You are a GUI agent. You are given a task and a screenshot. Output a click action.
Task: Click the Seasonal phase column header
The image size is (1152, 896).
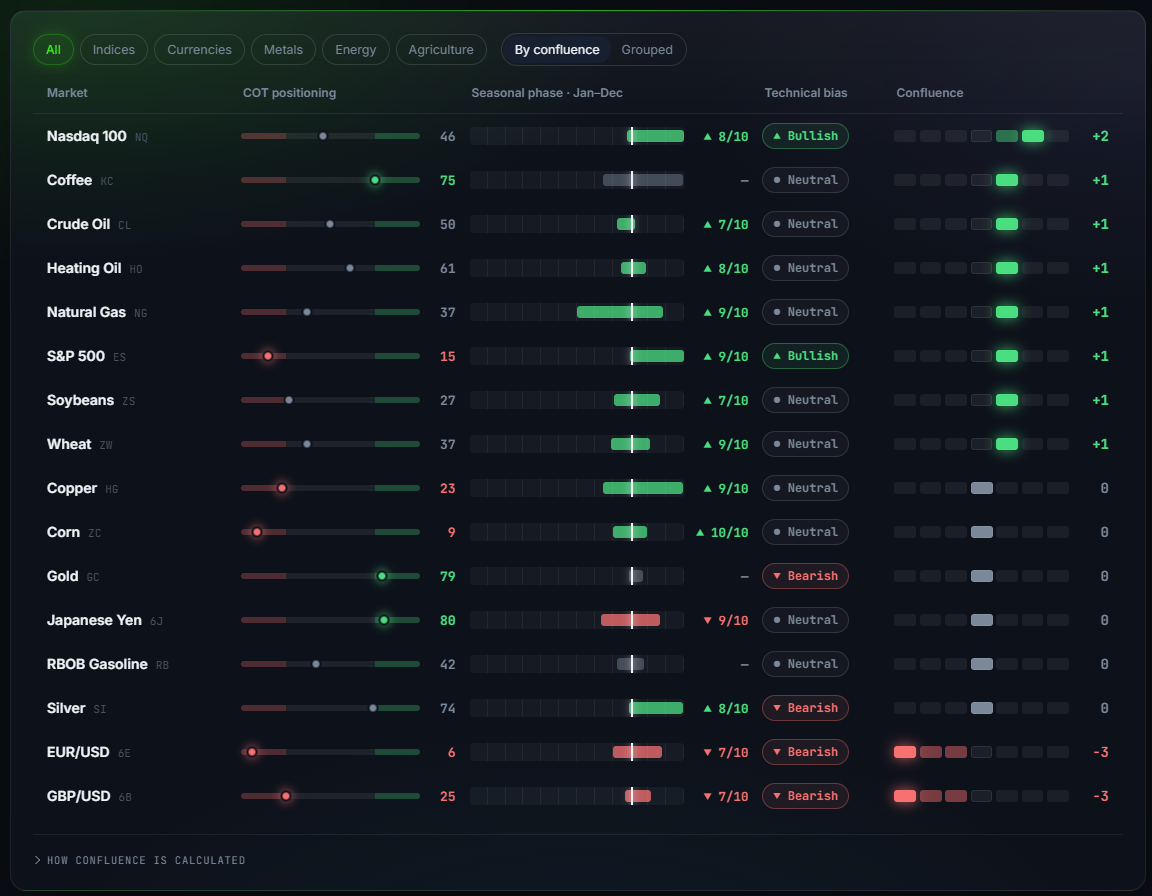[547, 93]
